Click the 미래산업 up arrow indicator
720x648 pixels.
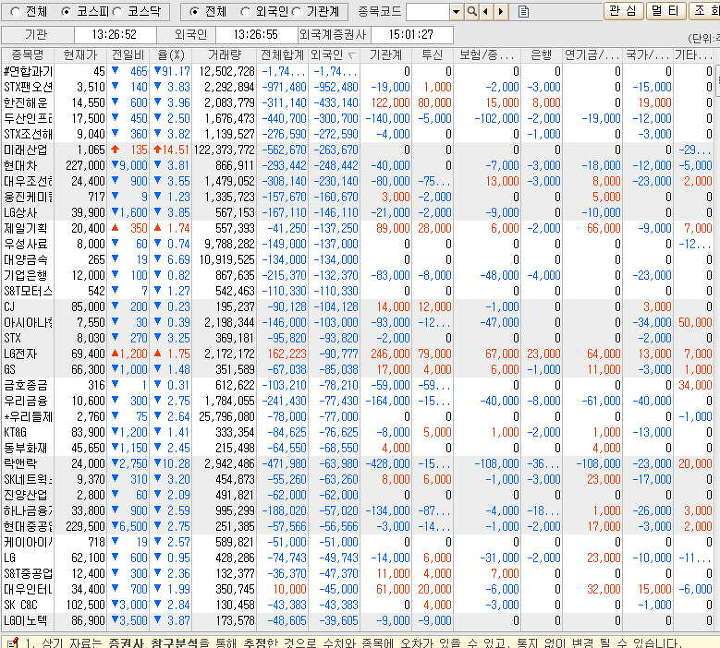click(115, 149)
